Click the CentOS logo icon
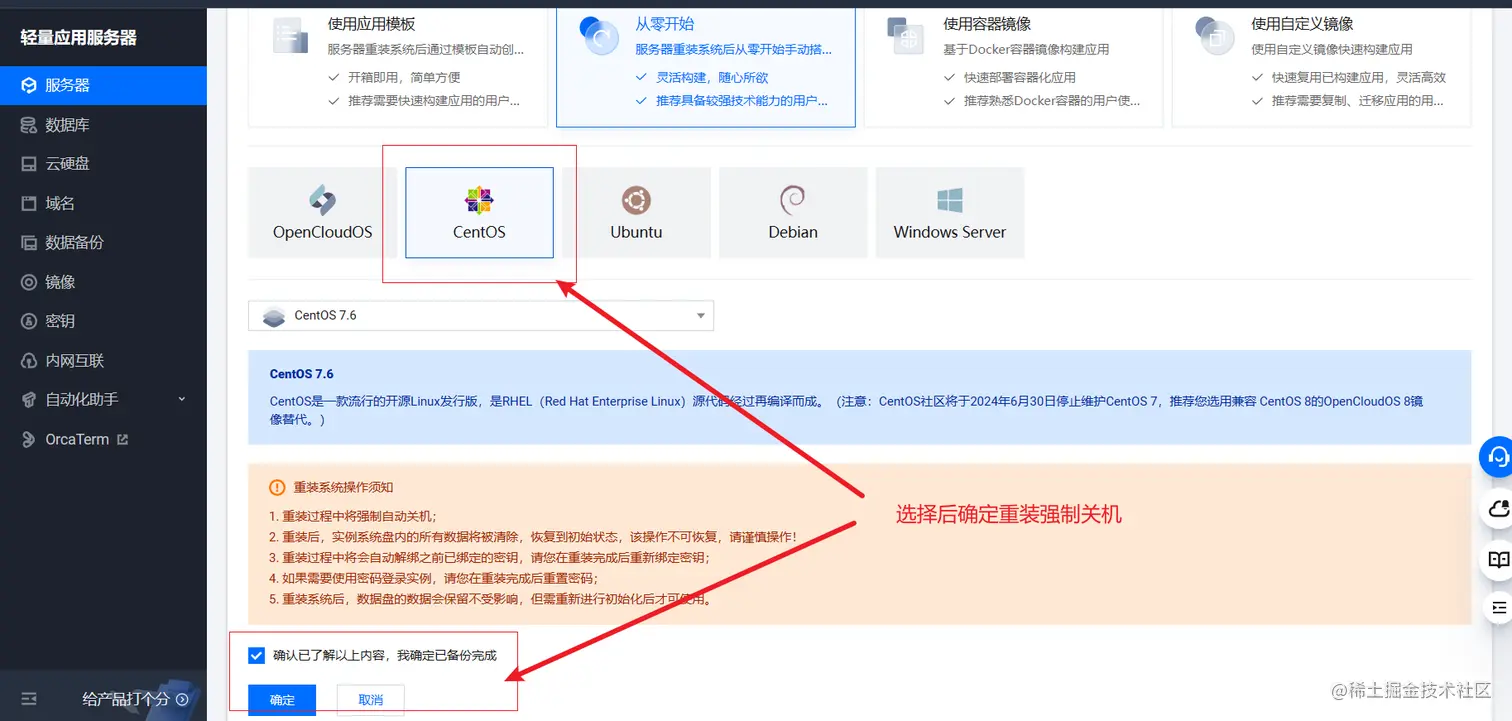The image size is (1512, 721). pos(479,200)
